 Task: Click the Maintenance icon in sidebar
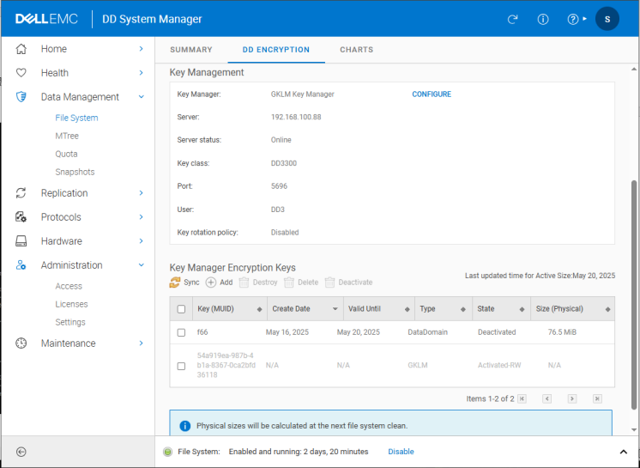tap(21, 343)
